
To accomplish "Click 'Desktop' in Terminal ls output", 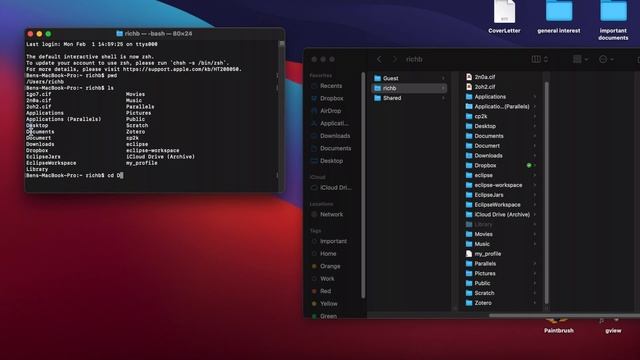I will pos(37,126).
